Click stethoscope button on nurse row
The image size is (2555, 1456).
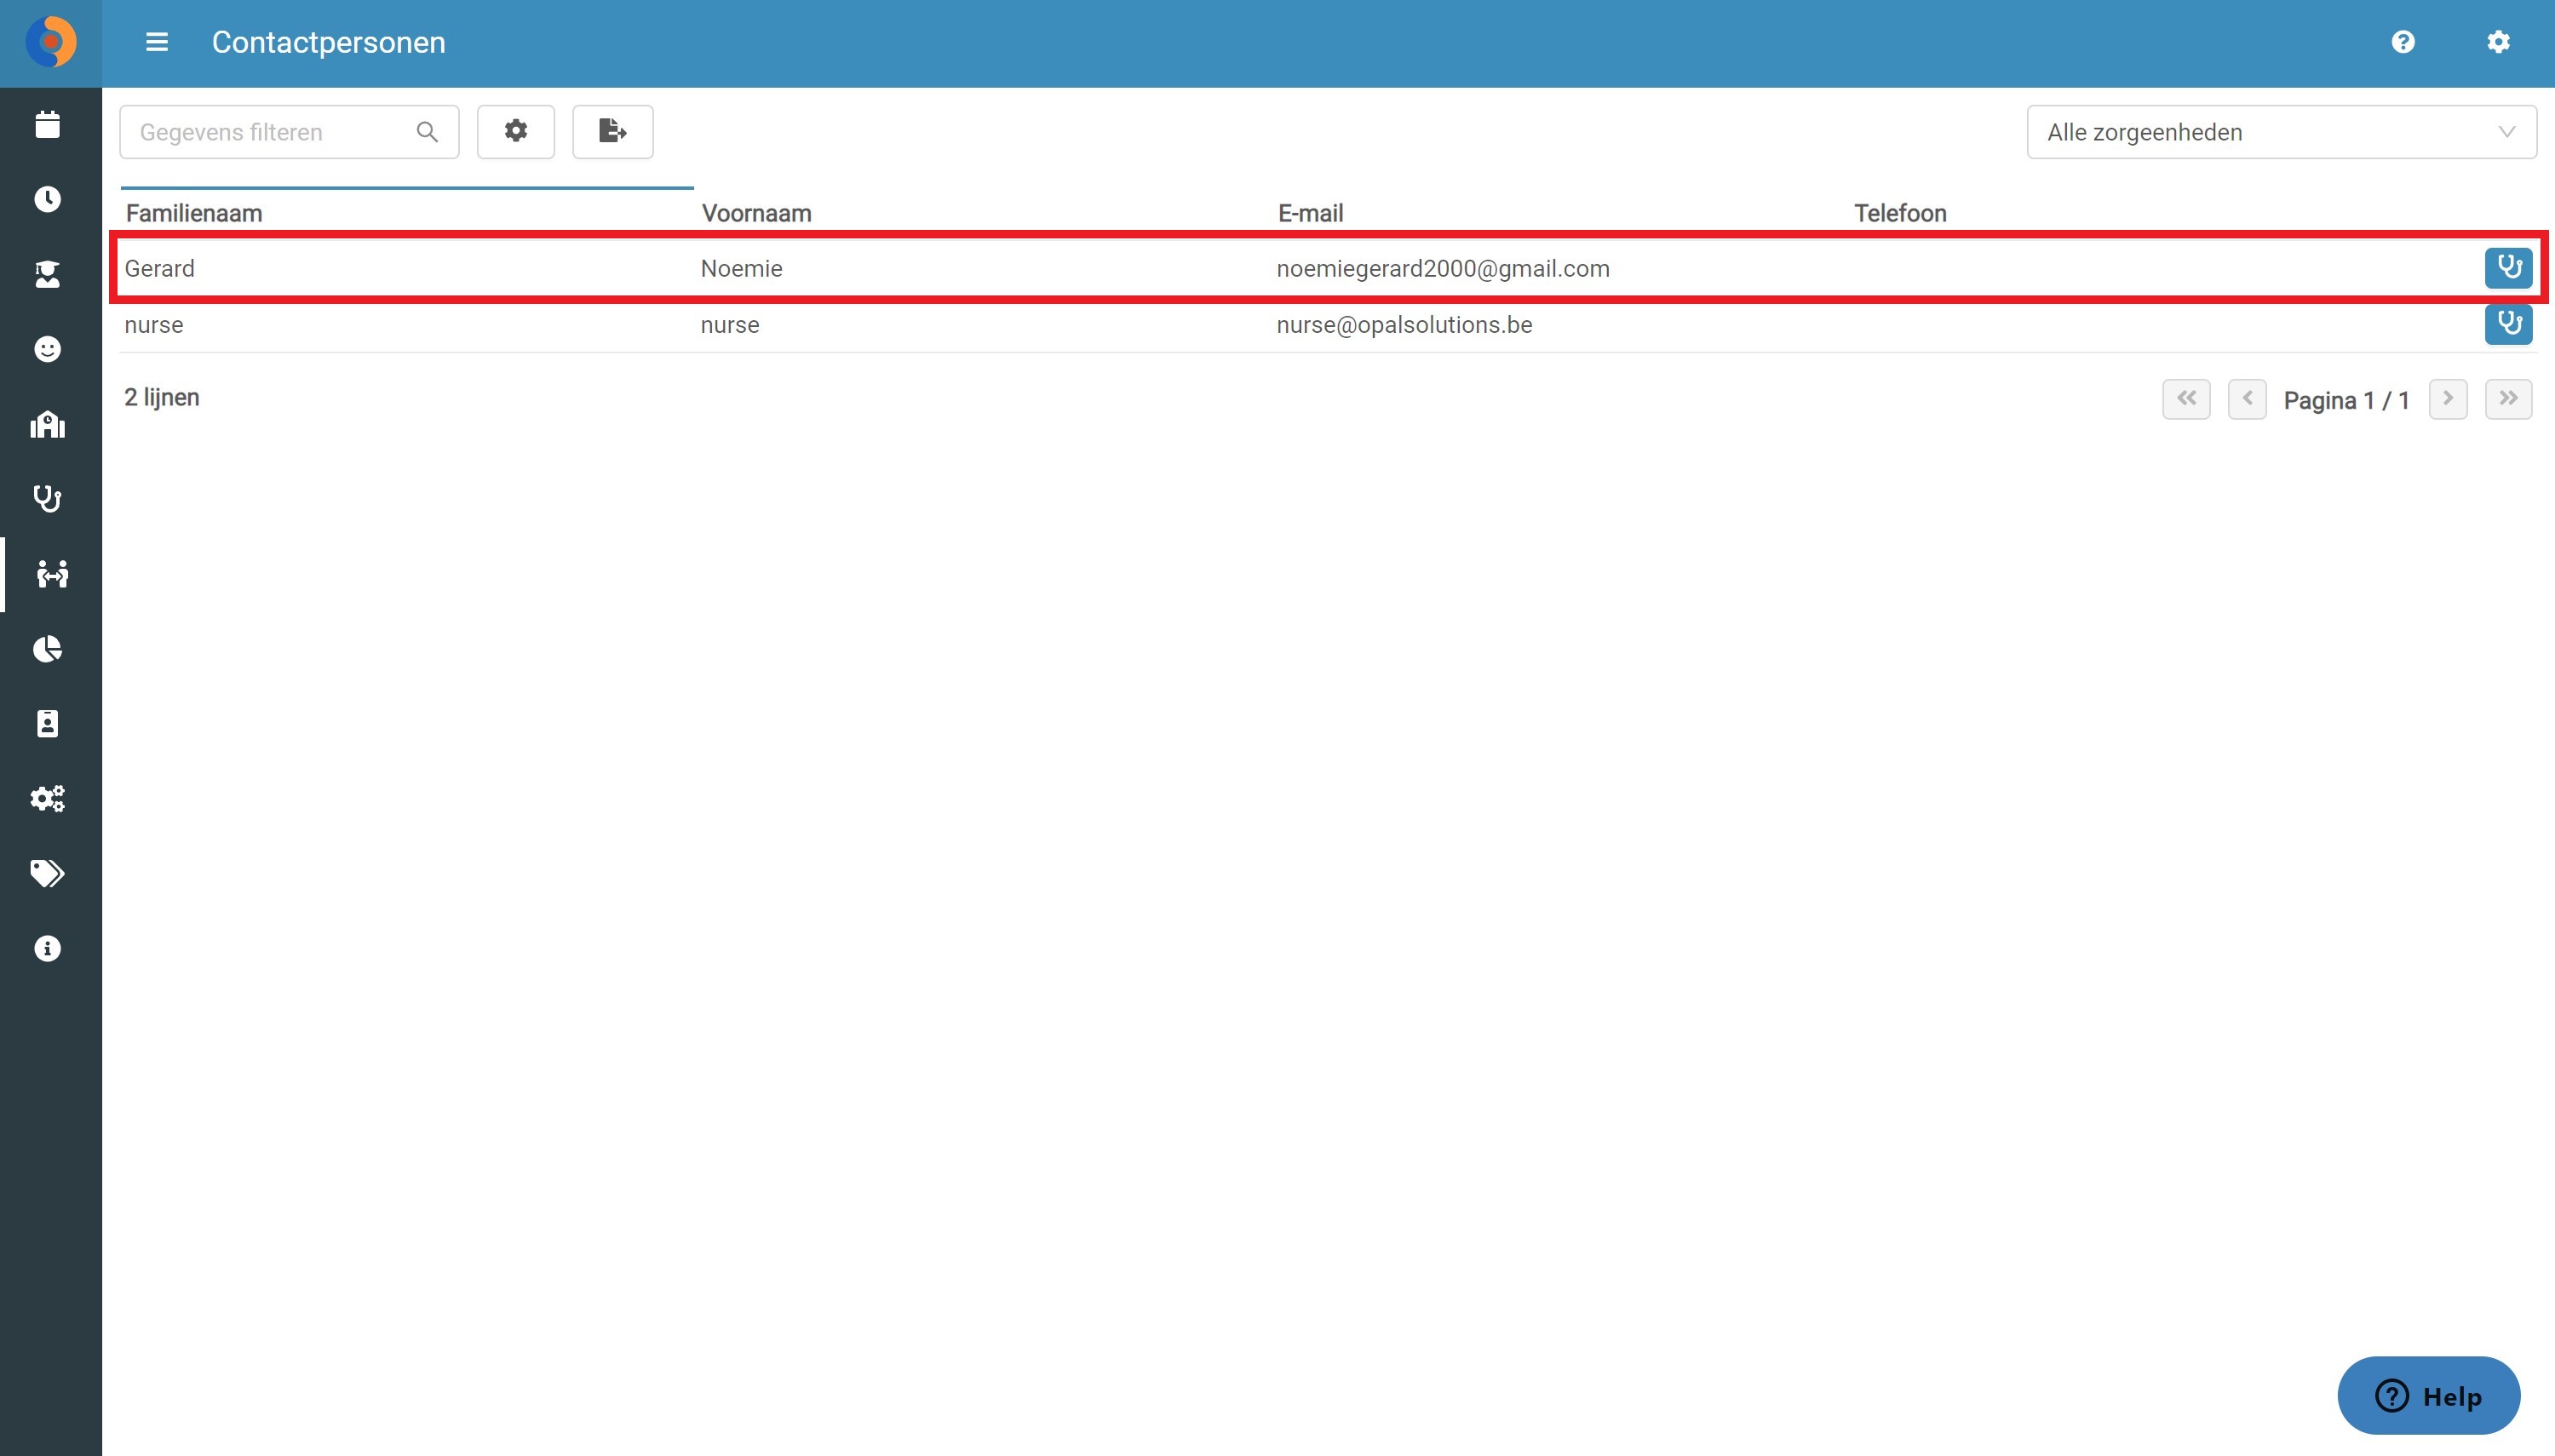2508,324
